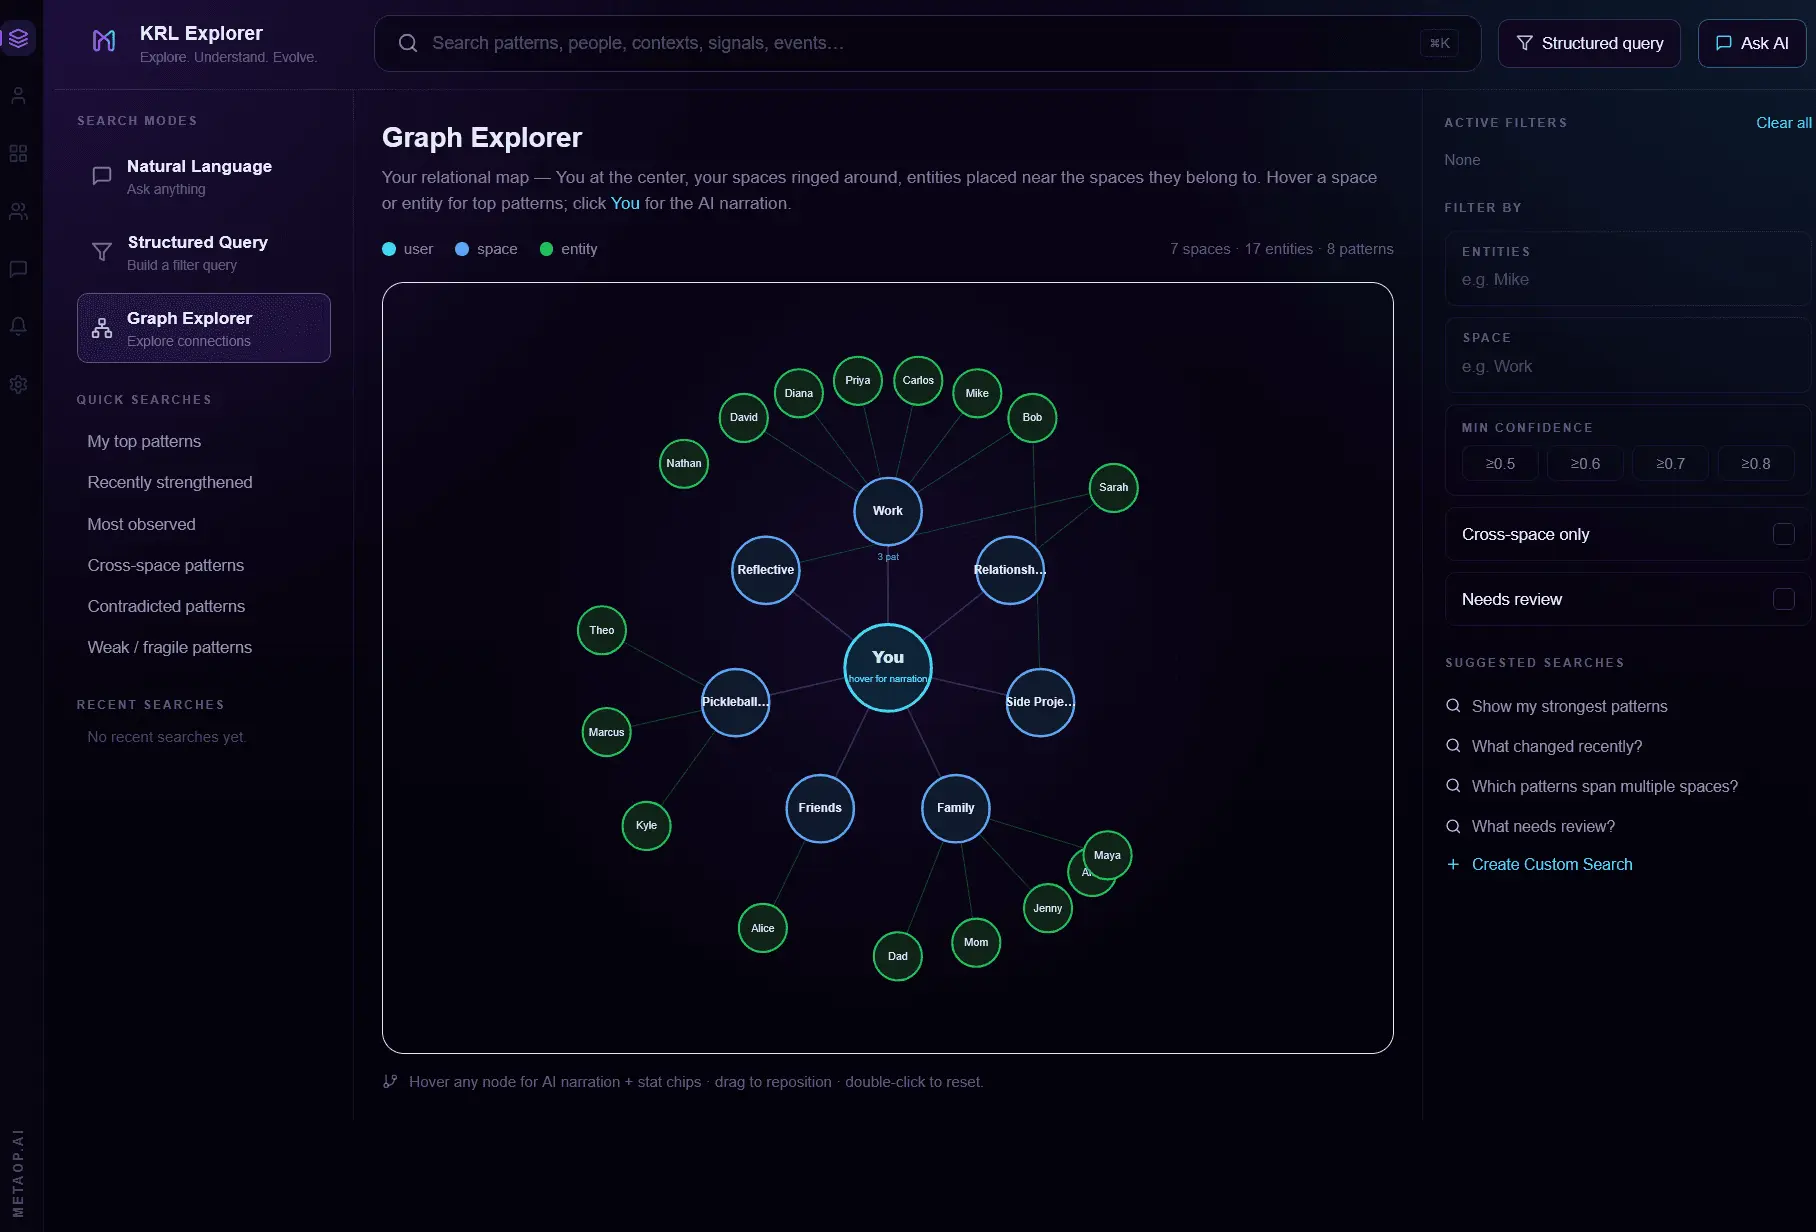Click What needs review? suggestion
This screenshot has height=1232, width=1816.
pyautogui.click(x=1543, y=826)
